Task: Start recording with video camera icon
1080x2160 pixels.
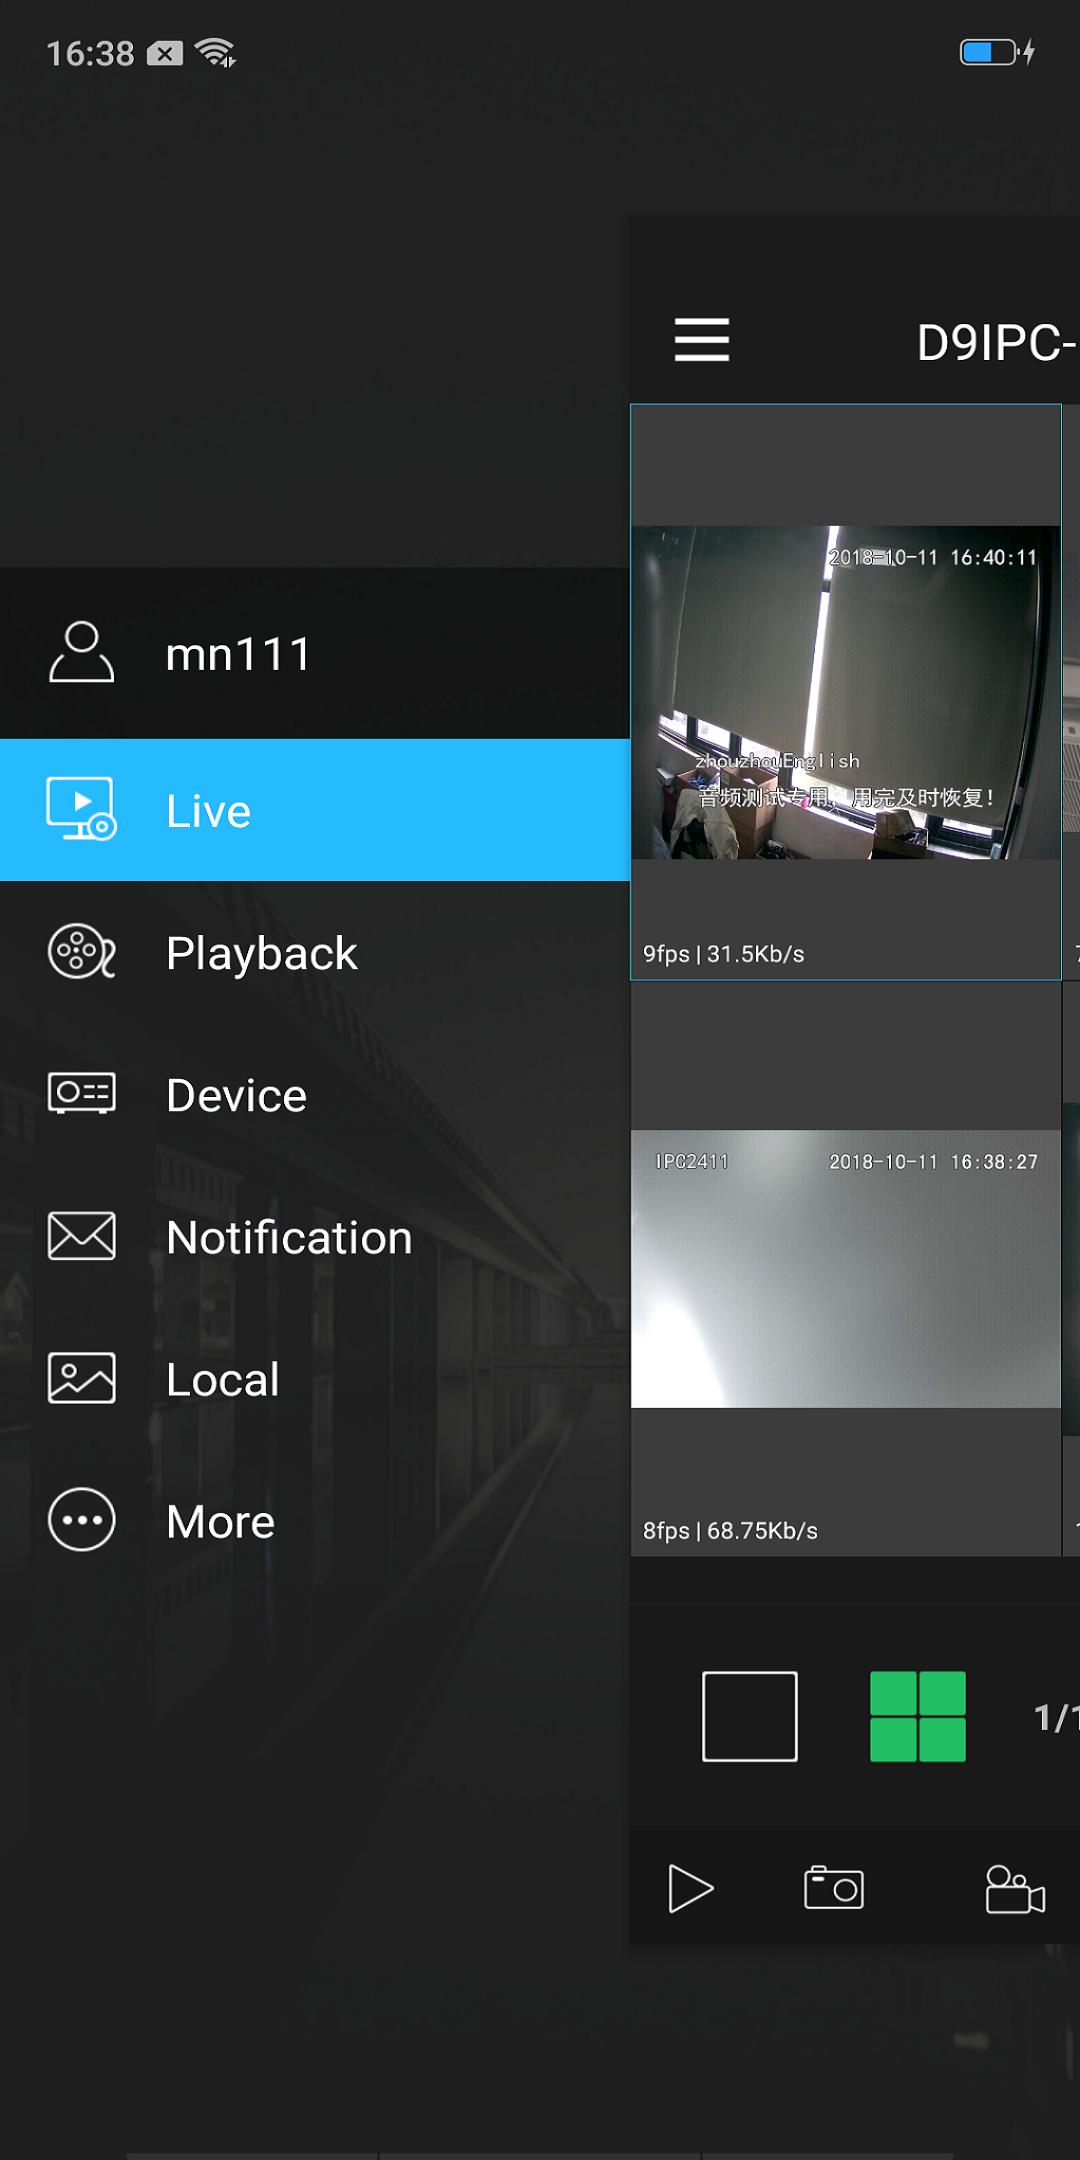Action: [x=1015, y=1888]
